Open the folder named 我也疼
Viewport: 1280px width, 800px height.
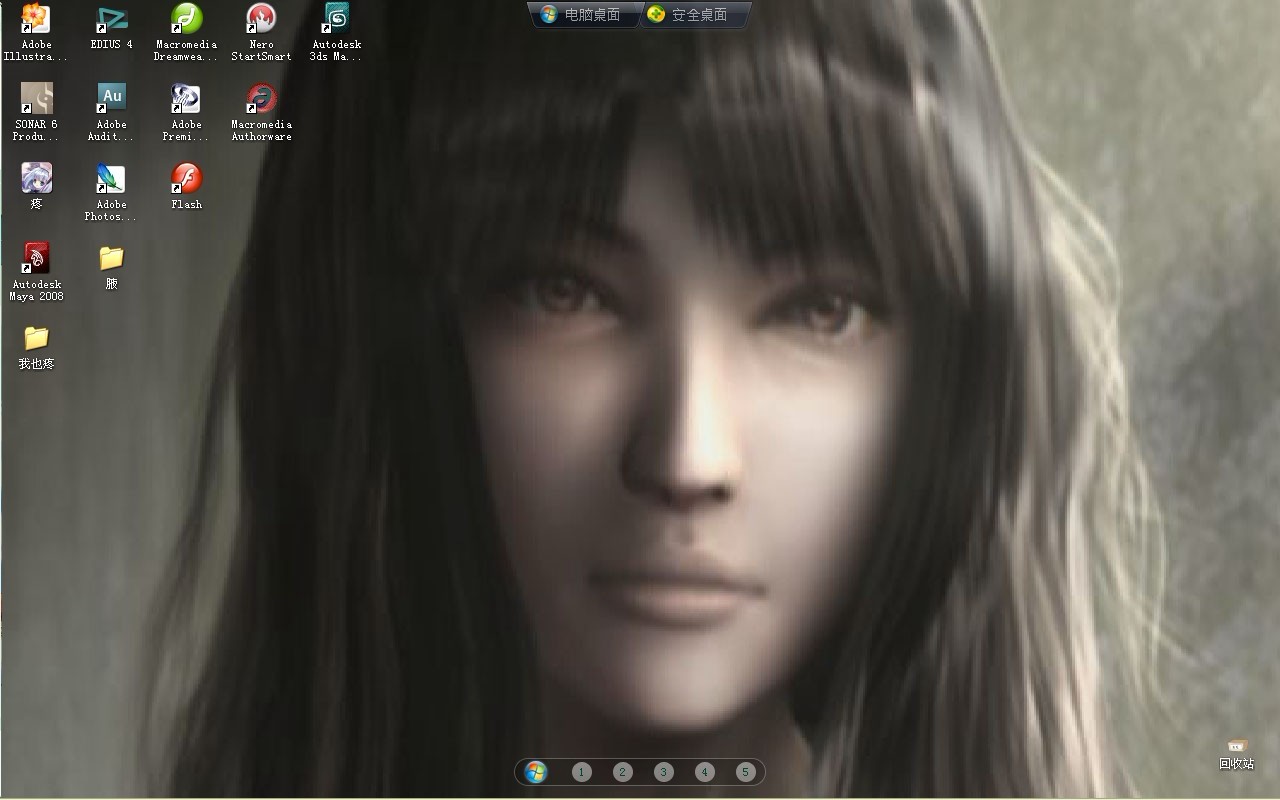point(36,340)
